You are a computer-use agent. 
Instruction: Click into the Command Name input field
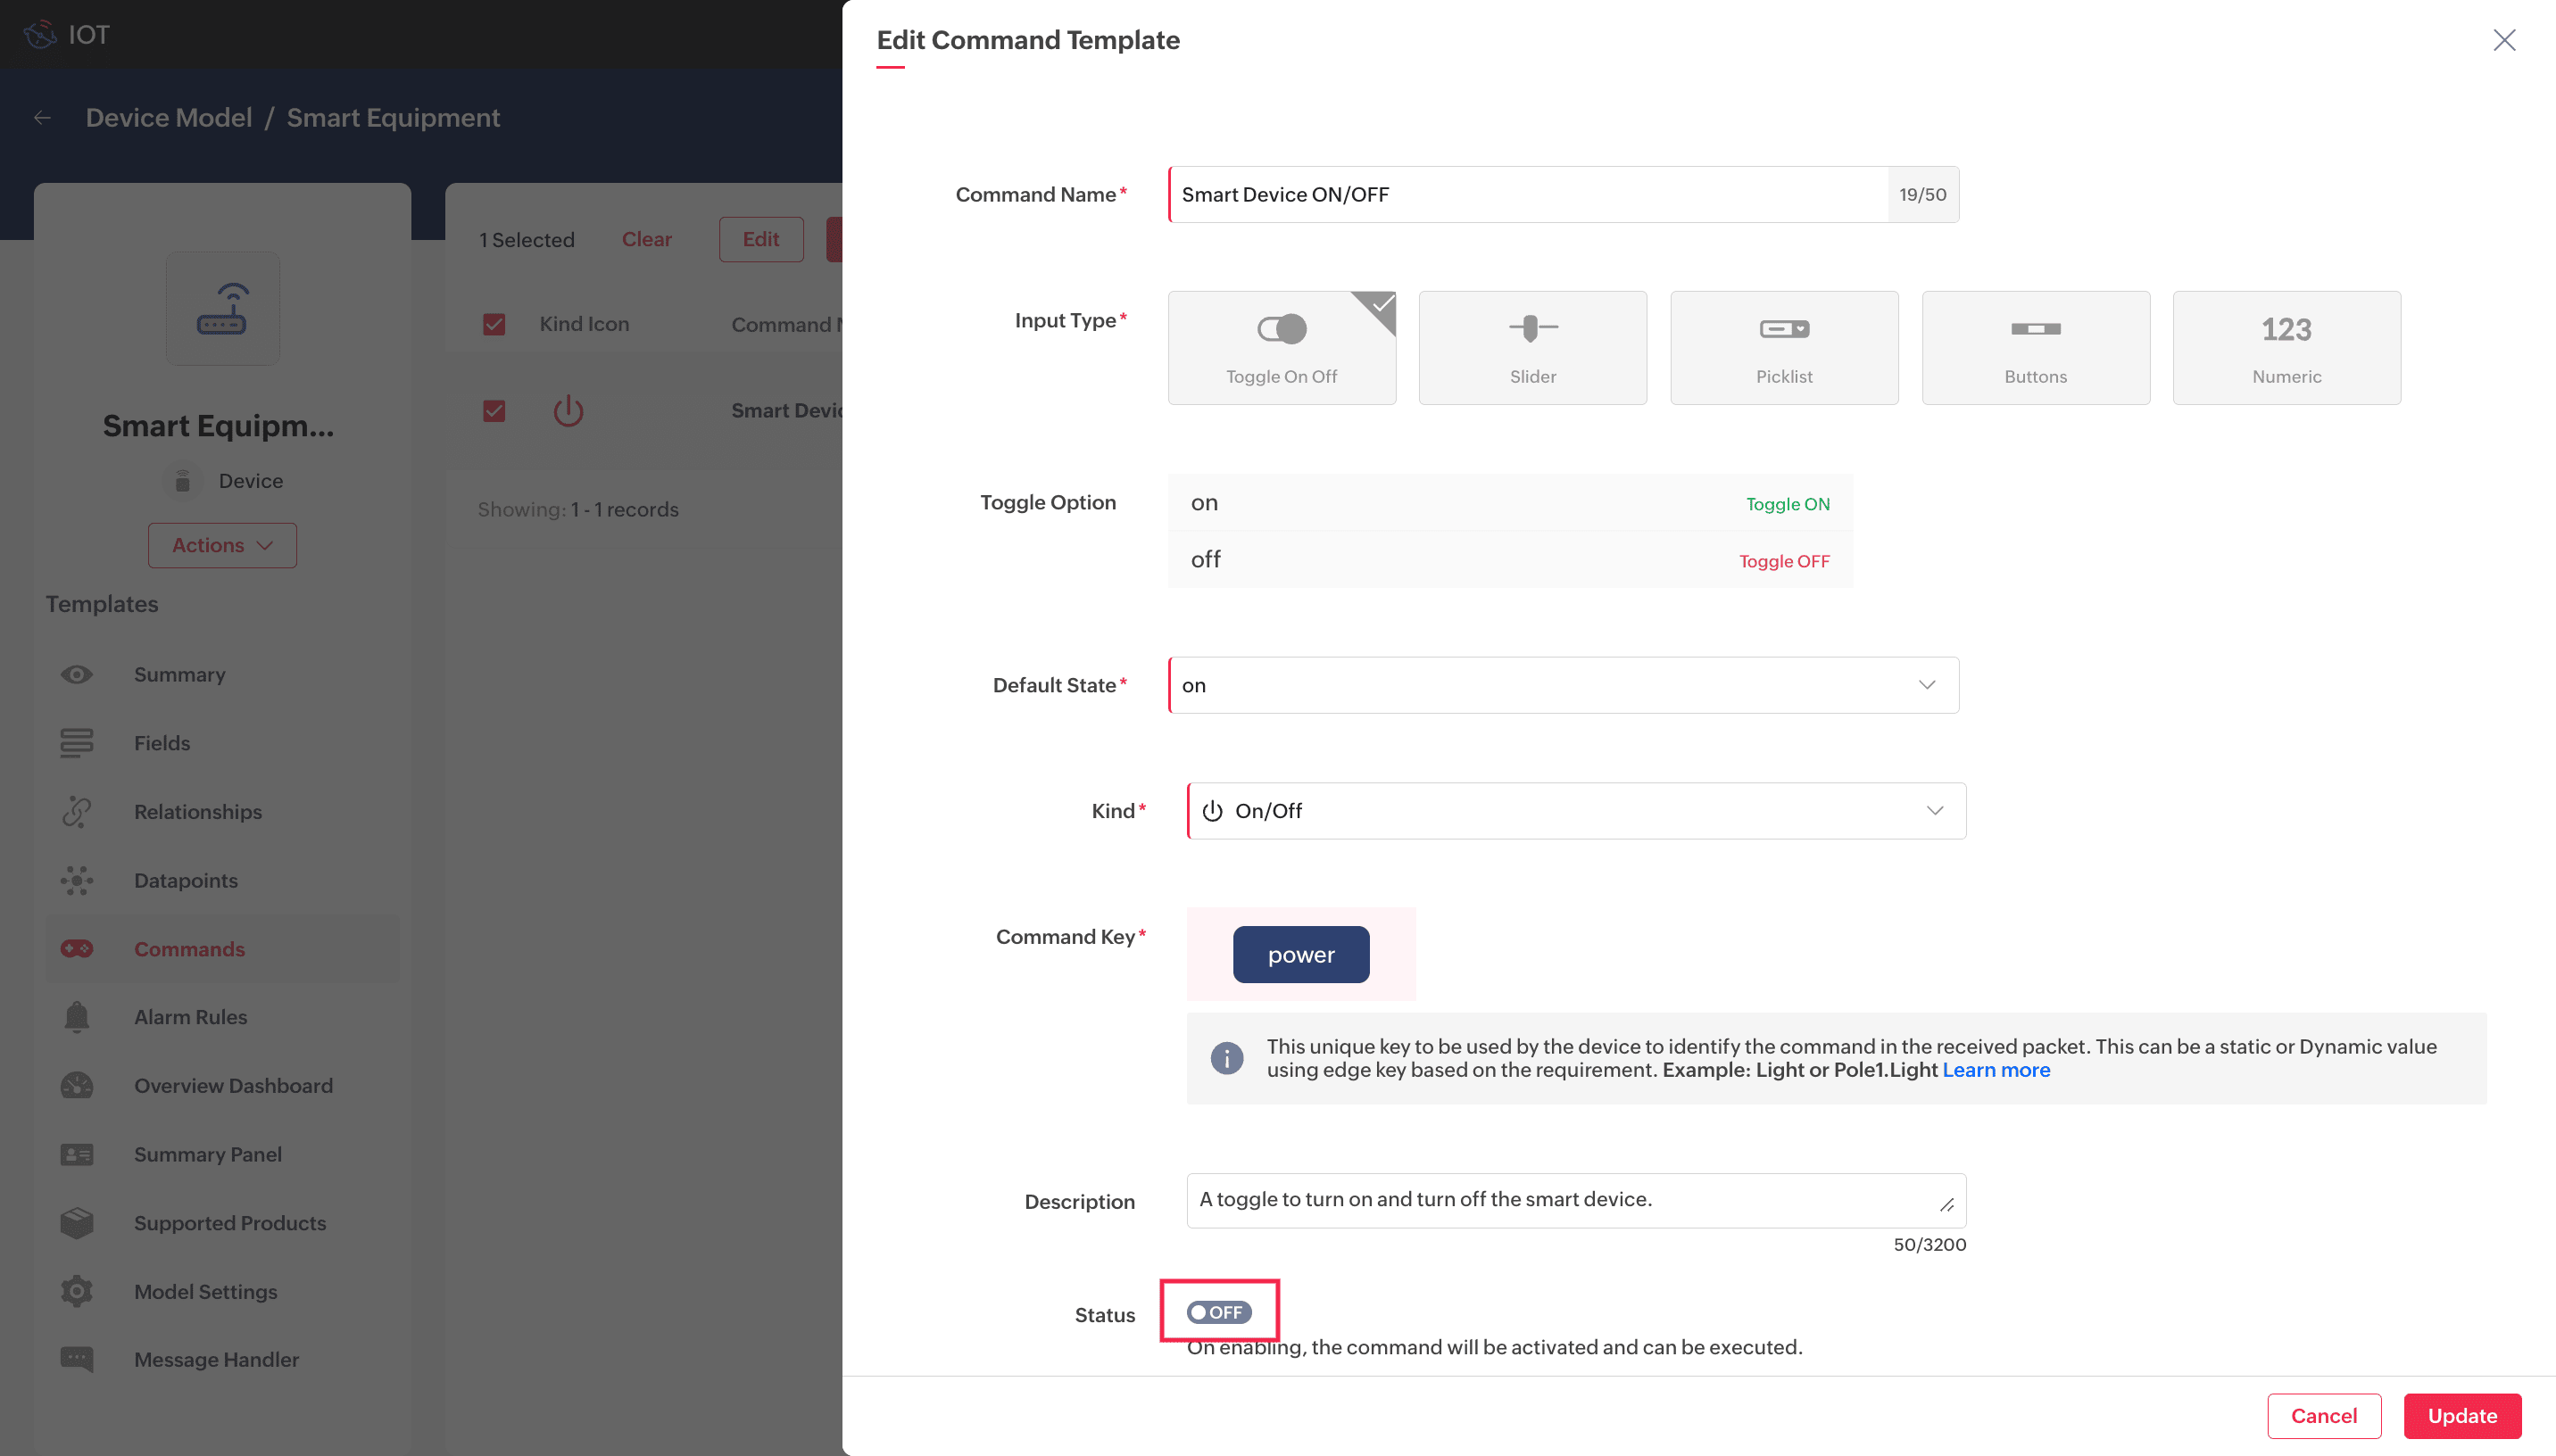[x=1528, y=194]
